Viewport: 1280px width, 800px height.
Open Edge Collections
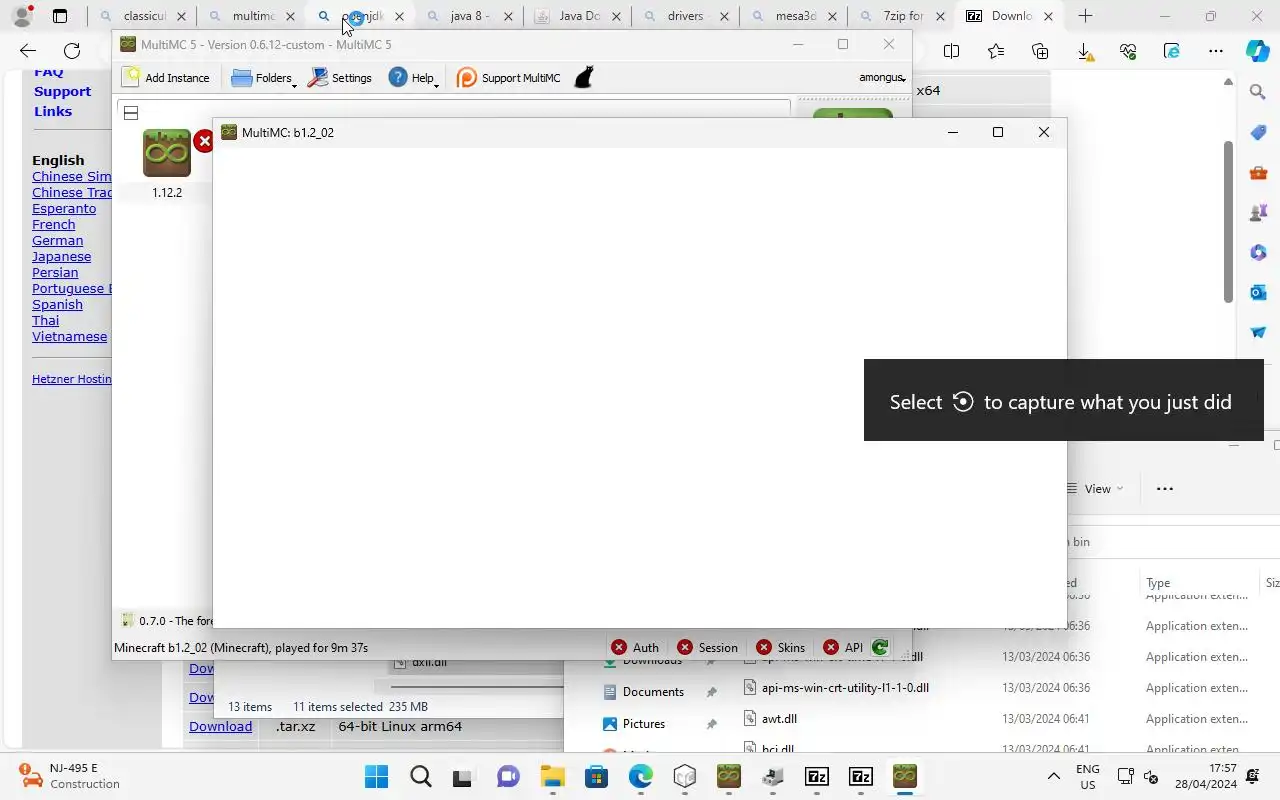[x=1040, y=51]
